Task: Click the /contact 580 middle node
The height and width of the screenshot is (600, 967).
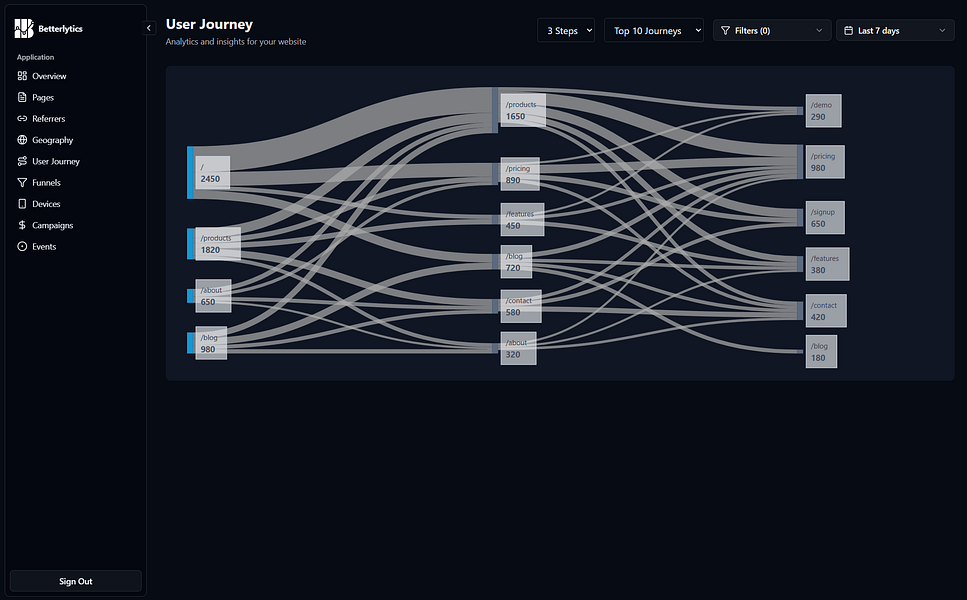Action: 521,306
